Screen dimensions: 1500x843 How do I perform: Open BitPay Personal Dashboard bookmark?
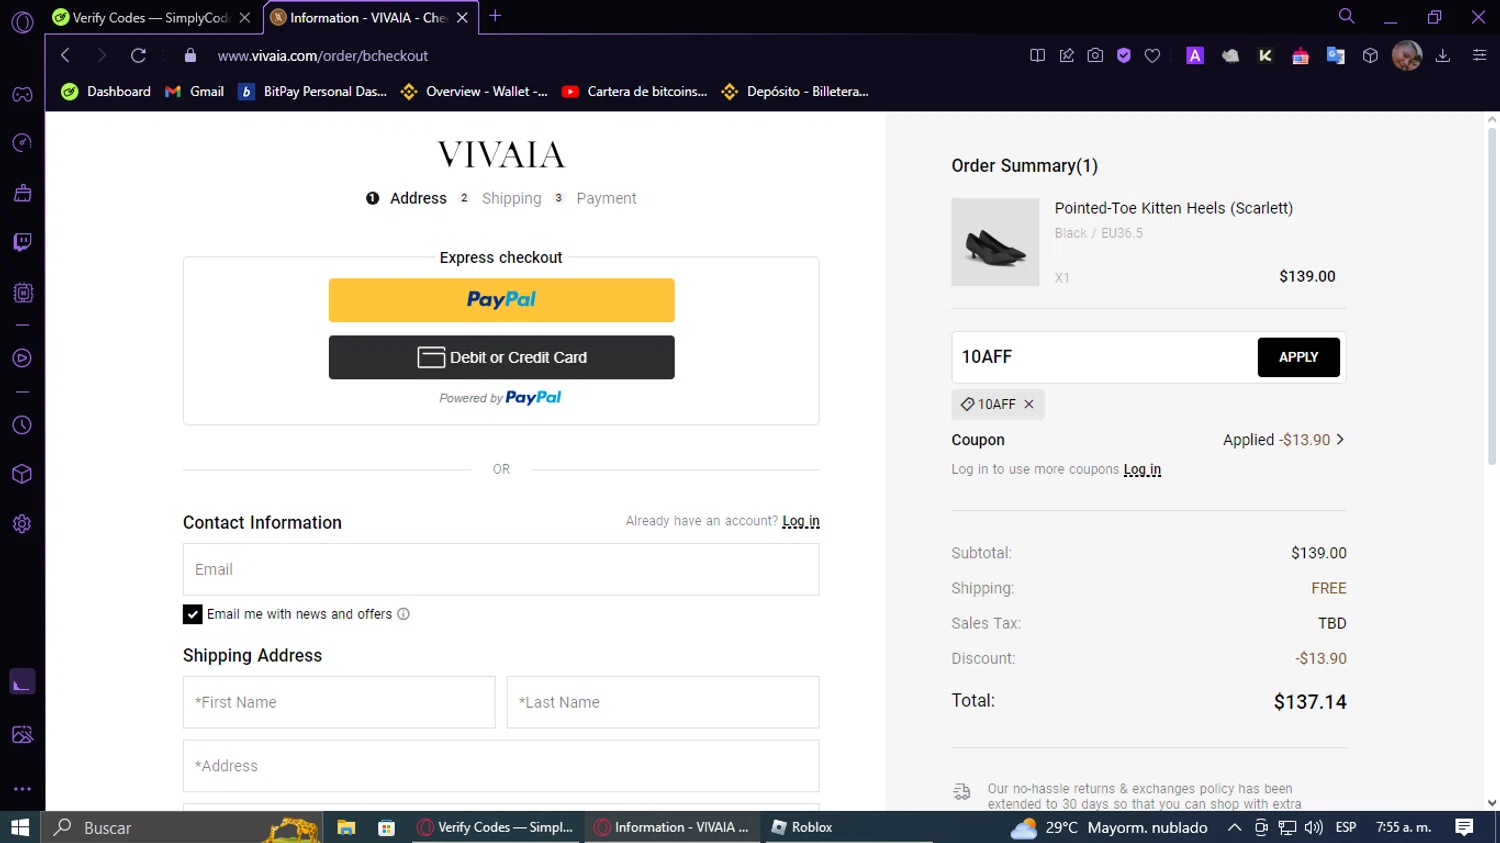click(x=312, y=92)
